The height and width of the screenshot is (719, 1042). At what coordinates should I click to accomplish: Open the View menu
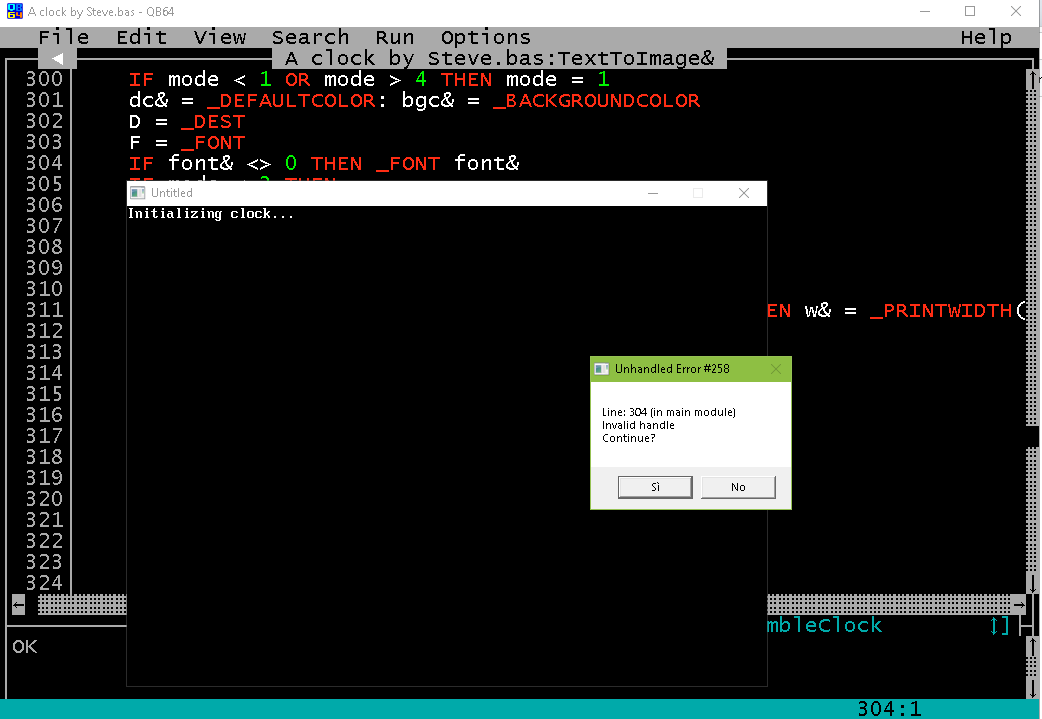[x=220, y=37]
